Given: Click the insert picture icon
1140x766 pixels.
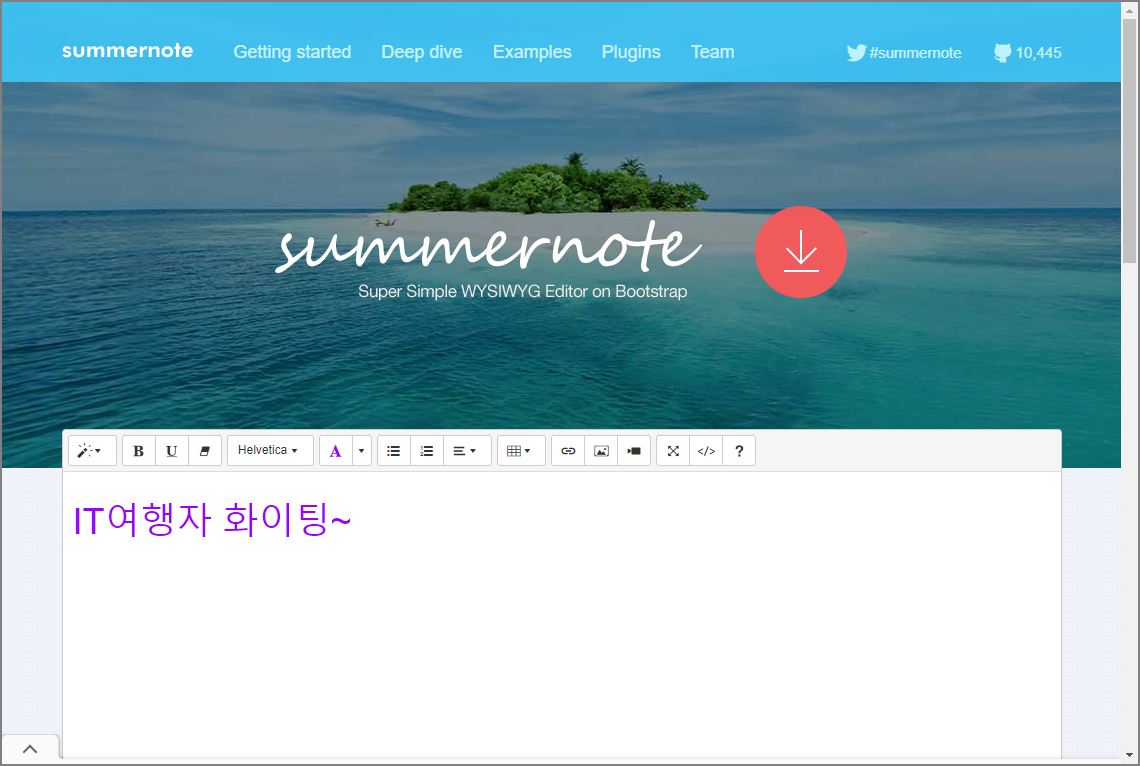Looking at the screenshot, I should [601, 451].
